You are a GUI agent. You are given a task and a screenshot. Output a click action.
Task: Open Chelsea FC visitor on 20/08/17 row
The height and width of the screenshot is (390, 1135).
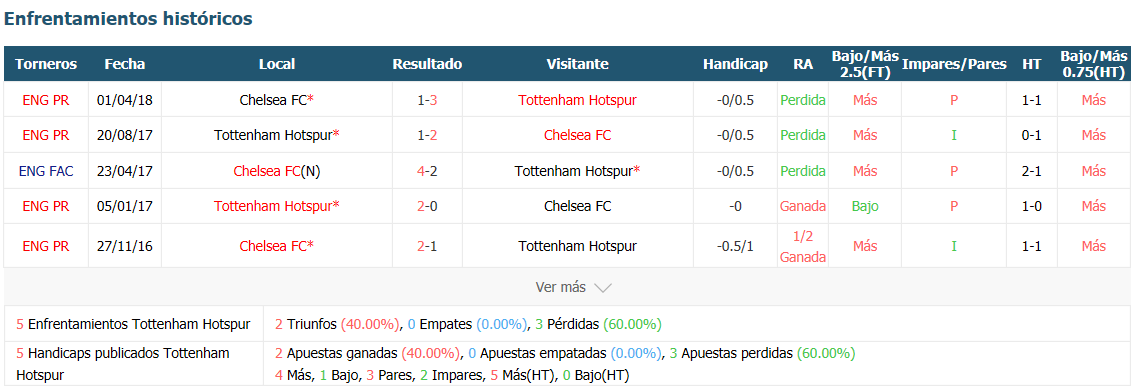(x=577, y=135)
